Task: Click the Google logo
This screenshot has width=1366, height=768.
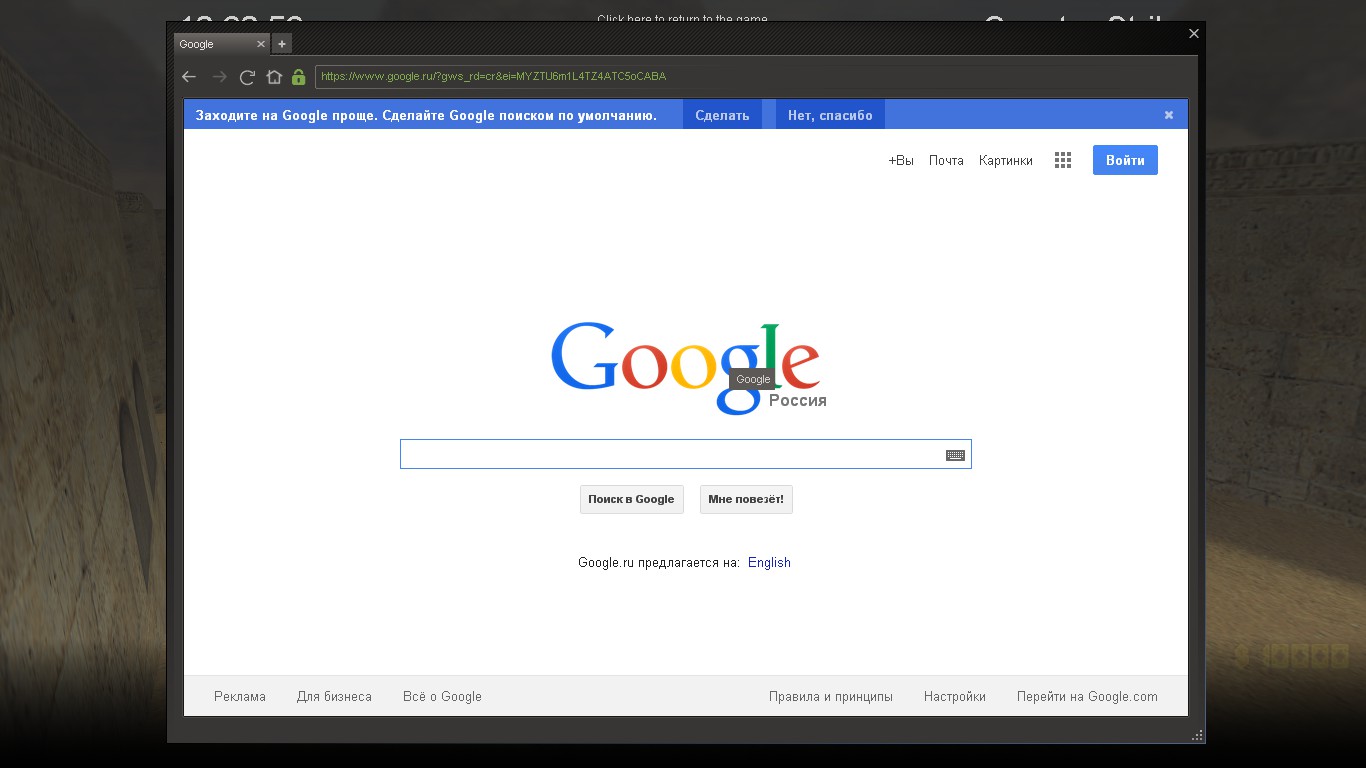Action: [x=687, y=367]
